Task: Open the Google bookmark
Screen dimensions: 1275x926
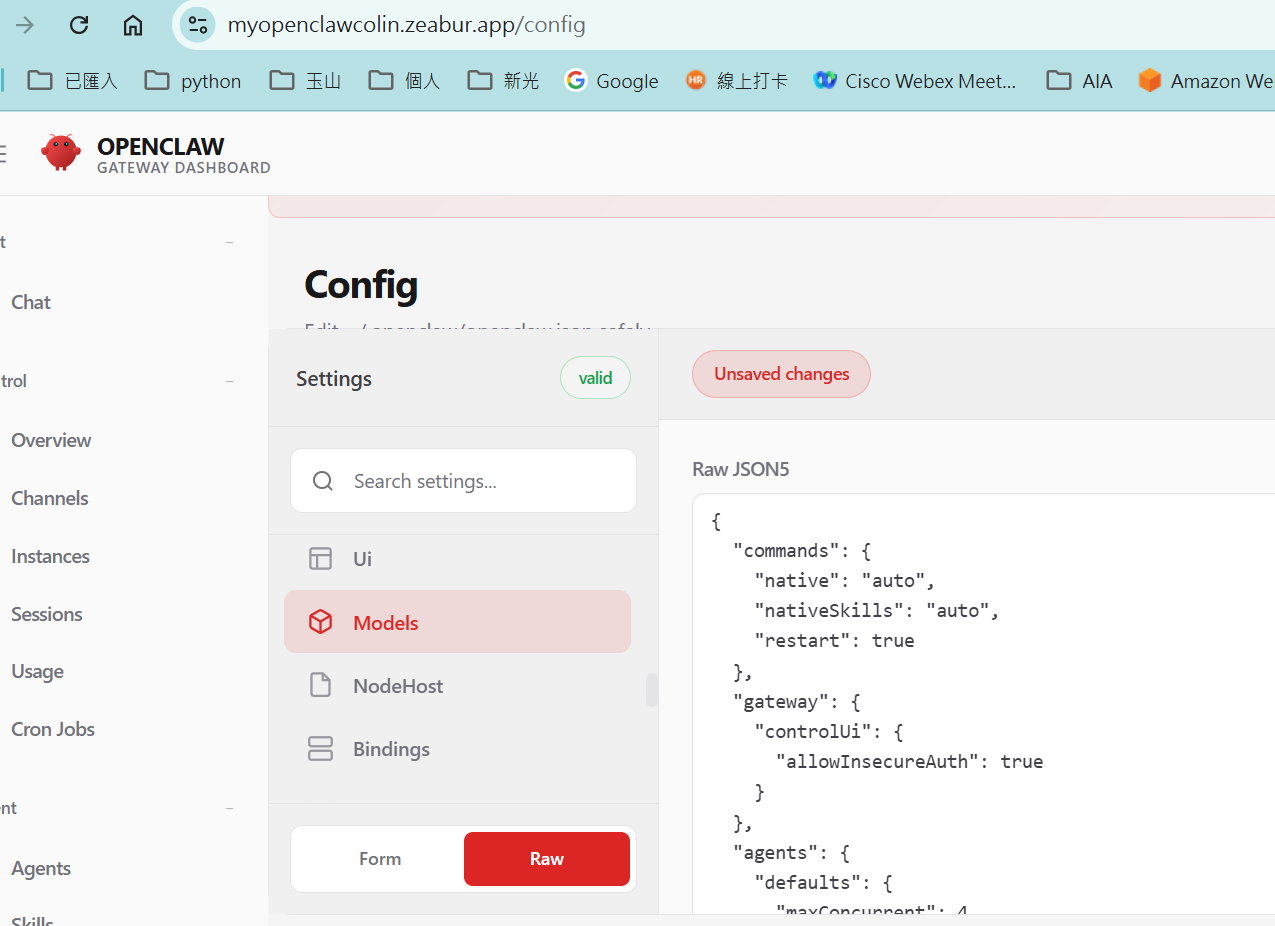Action: point(611,81)
